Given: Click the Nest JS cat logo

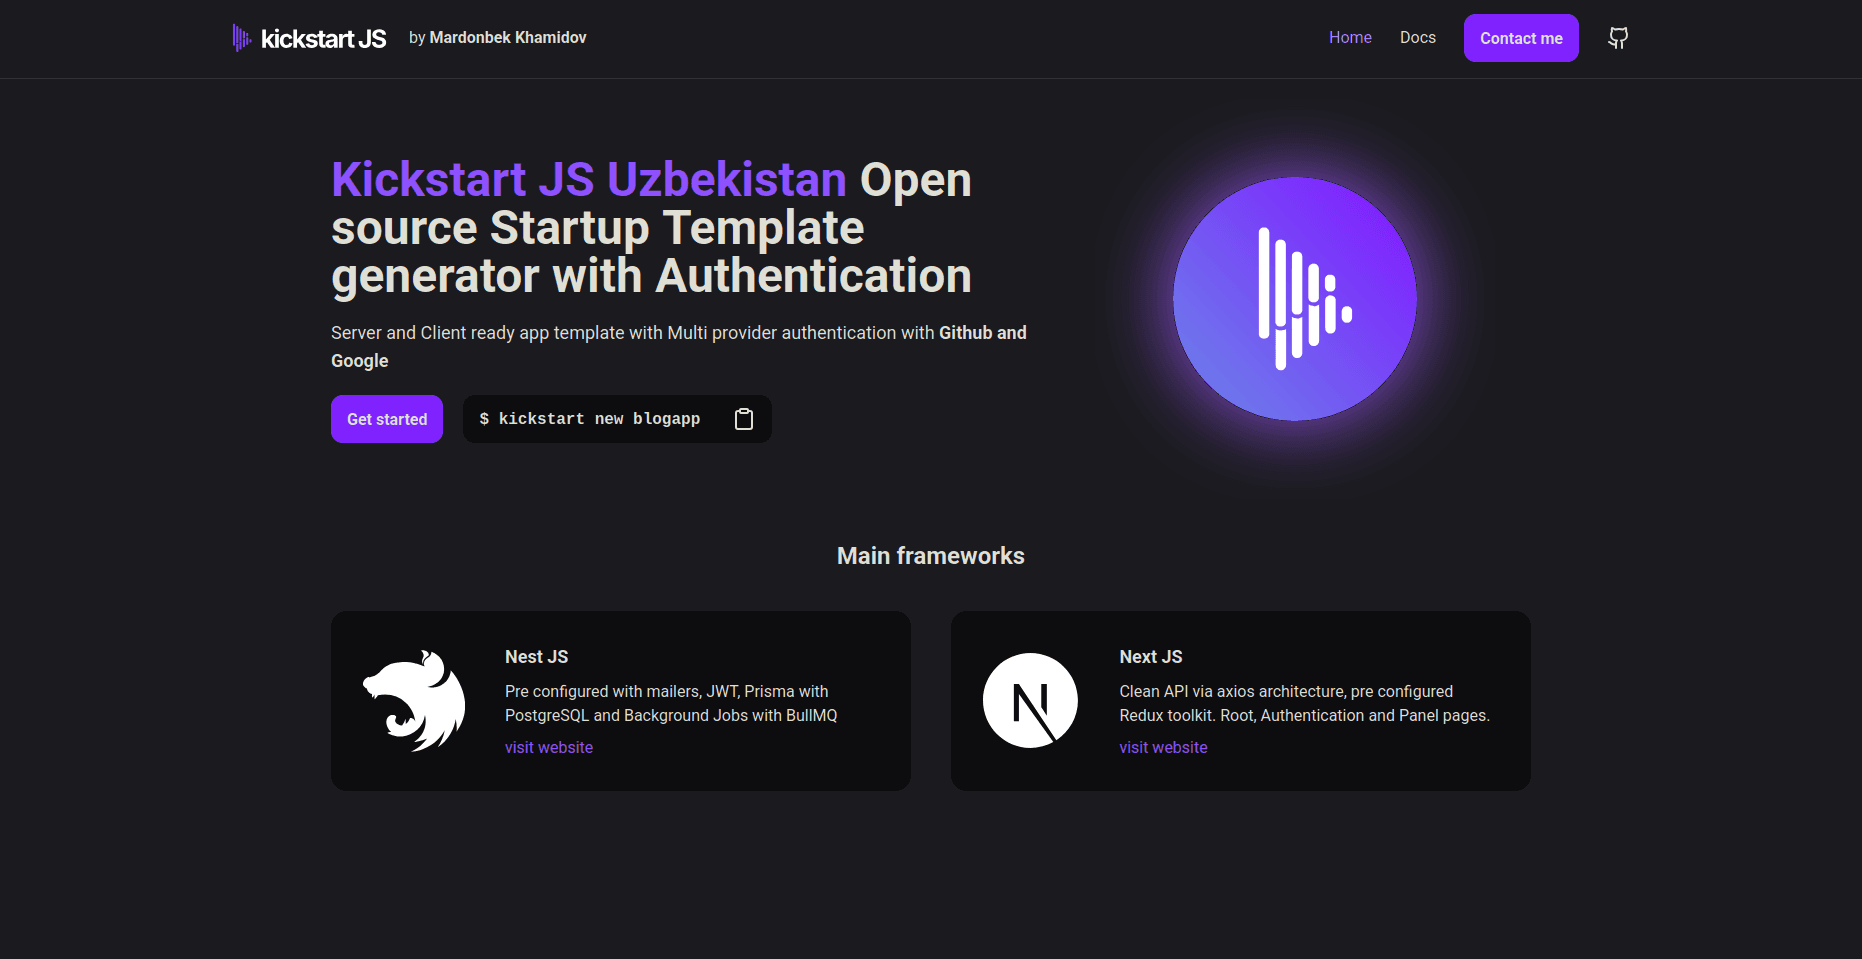Looking at the screenshot, I should pyautogui.click(x=414, y=701).
